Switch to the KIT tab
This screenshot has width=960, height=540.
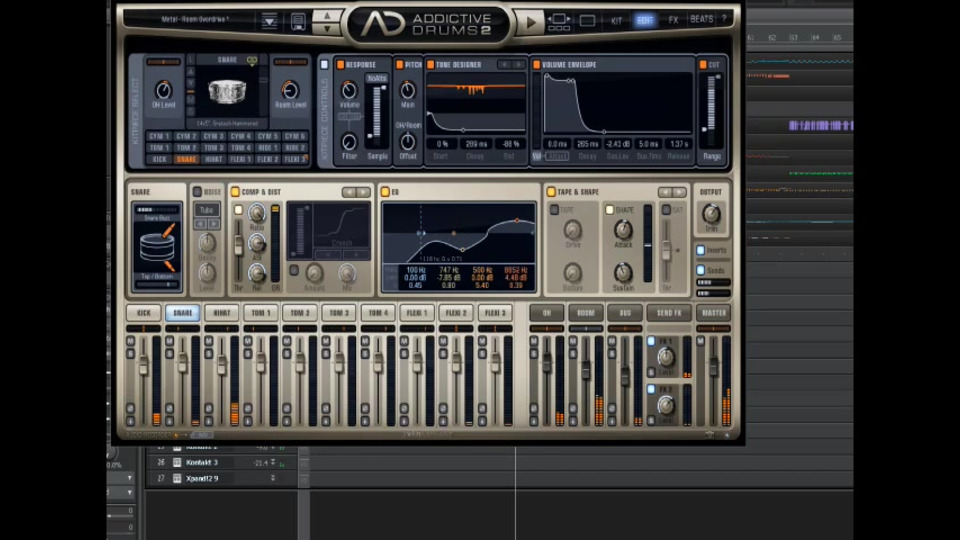click(617, 20)
